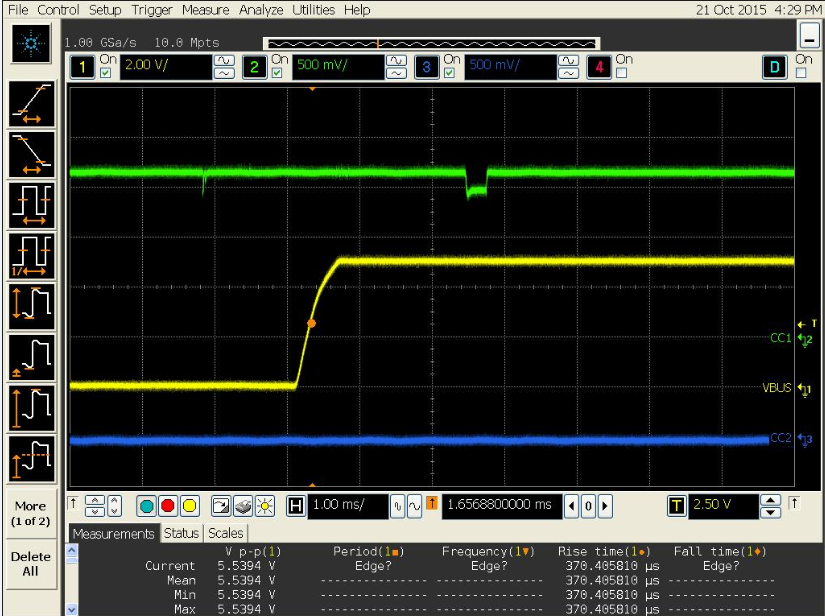Increase the trigger level up arrow
This screenshot has height=616, width=825.
(x=771, y=500)
